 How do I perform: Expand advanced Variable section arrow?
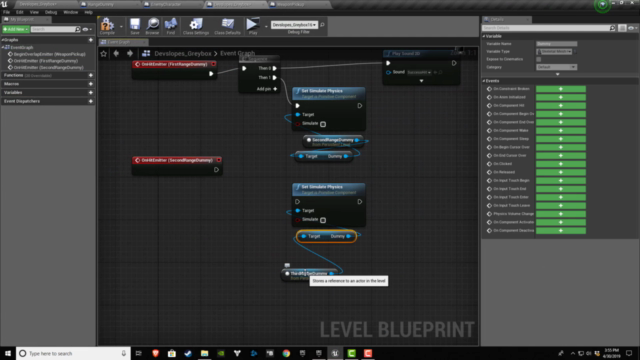point(558,74)
